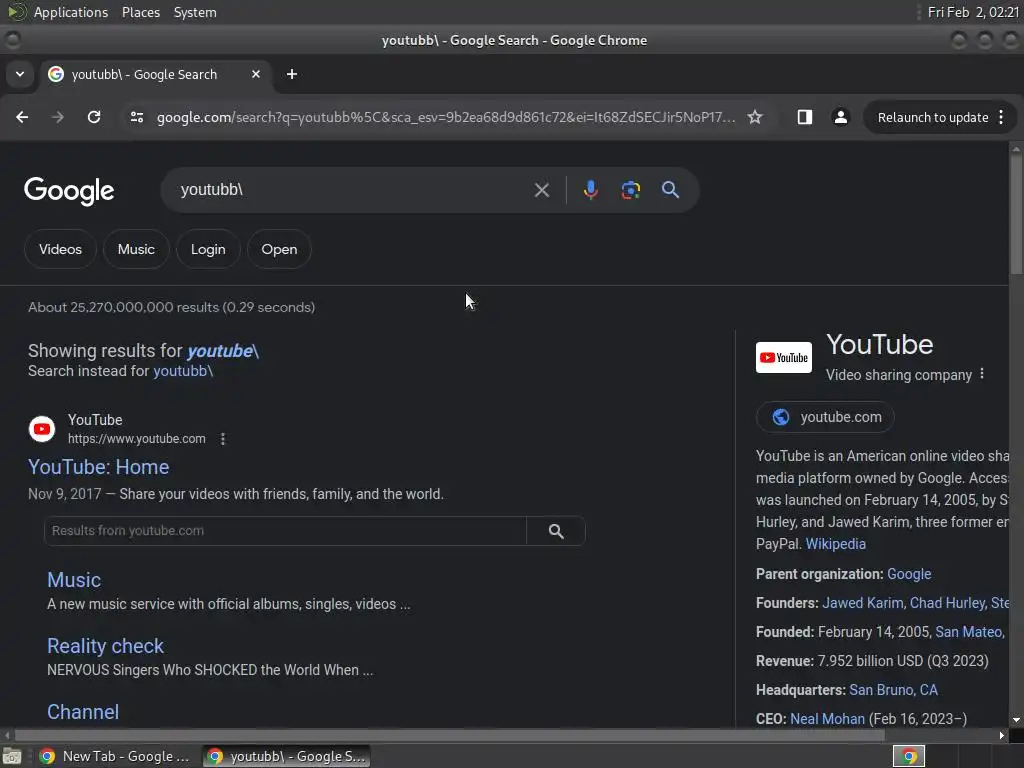Focus the Google search input field
Image resolution: width=1024 pixels, height=768 pixels.
[353, 190]
